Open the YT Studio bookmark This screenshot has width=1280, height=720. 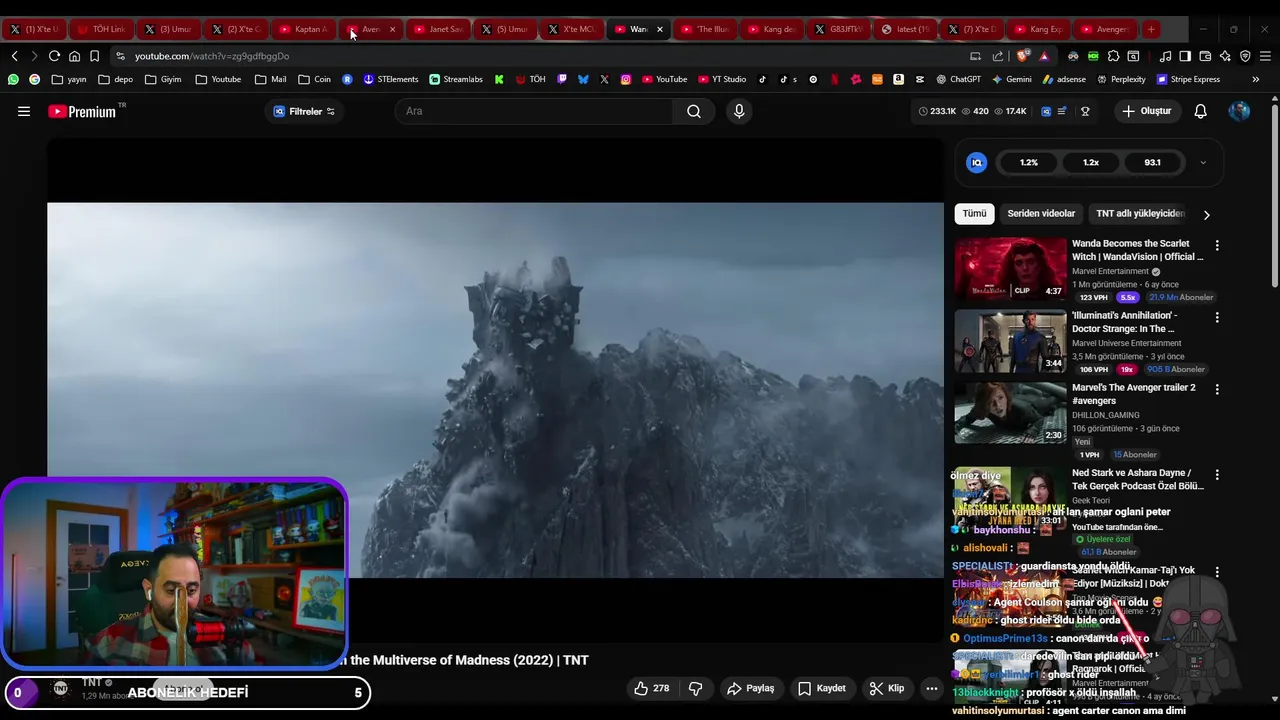(x=722, y=79)
